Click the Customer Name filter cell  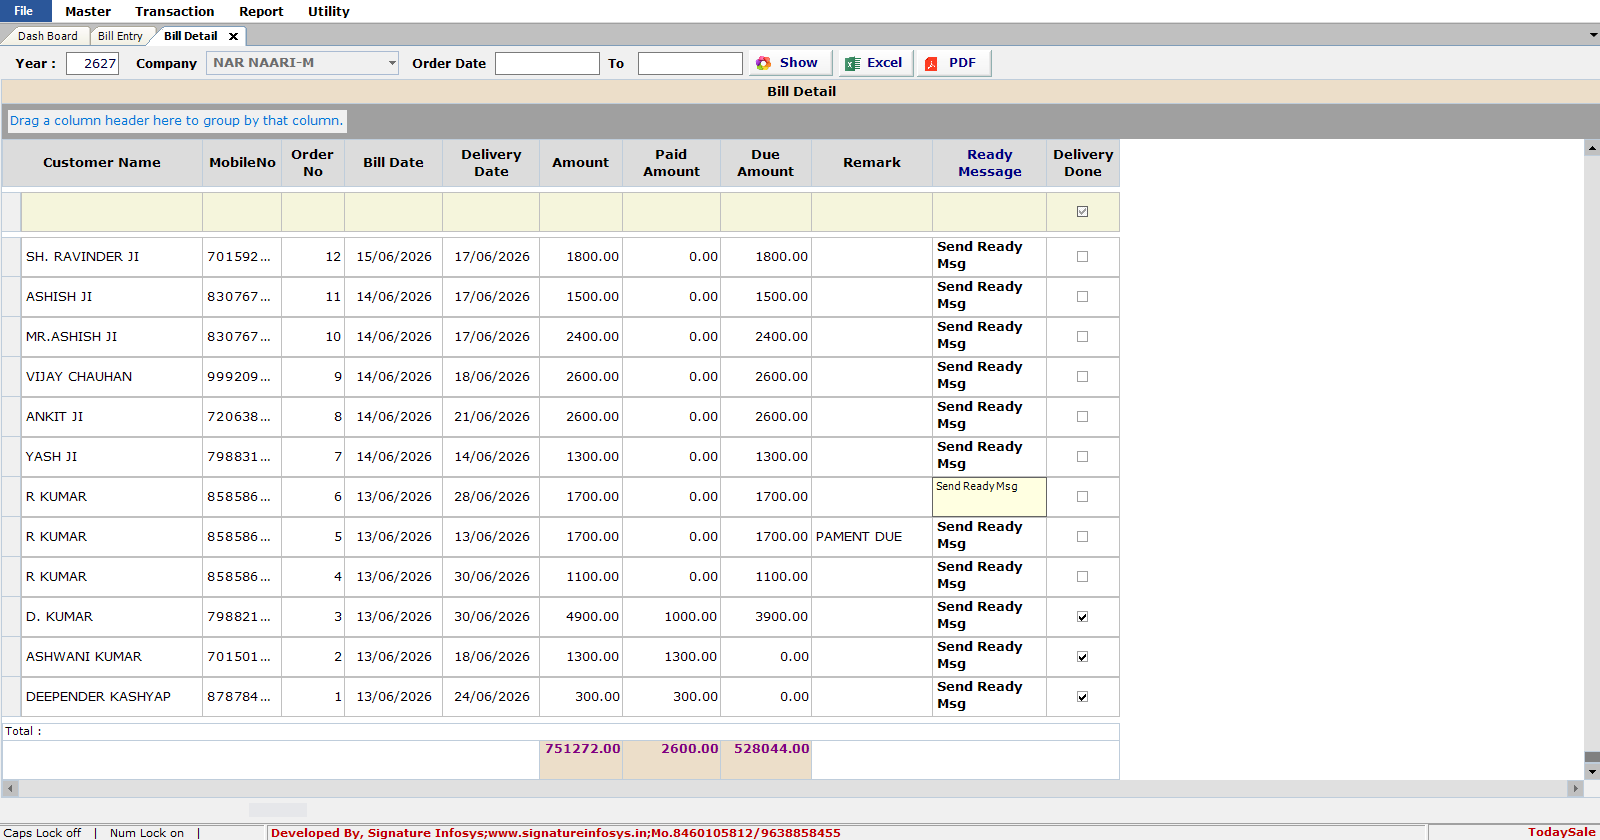point(112,212)
